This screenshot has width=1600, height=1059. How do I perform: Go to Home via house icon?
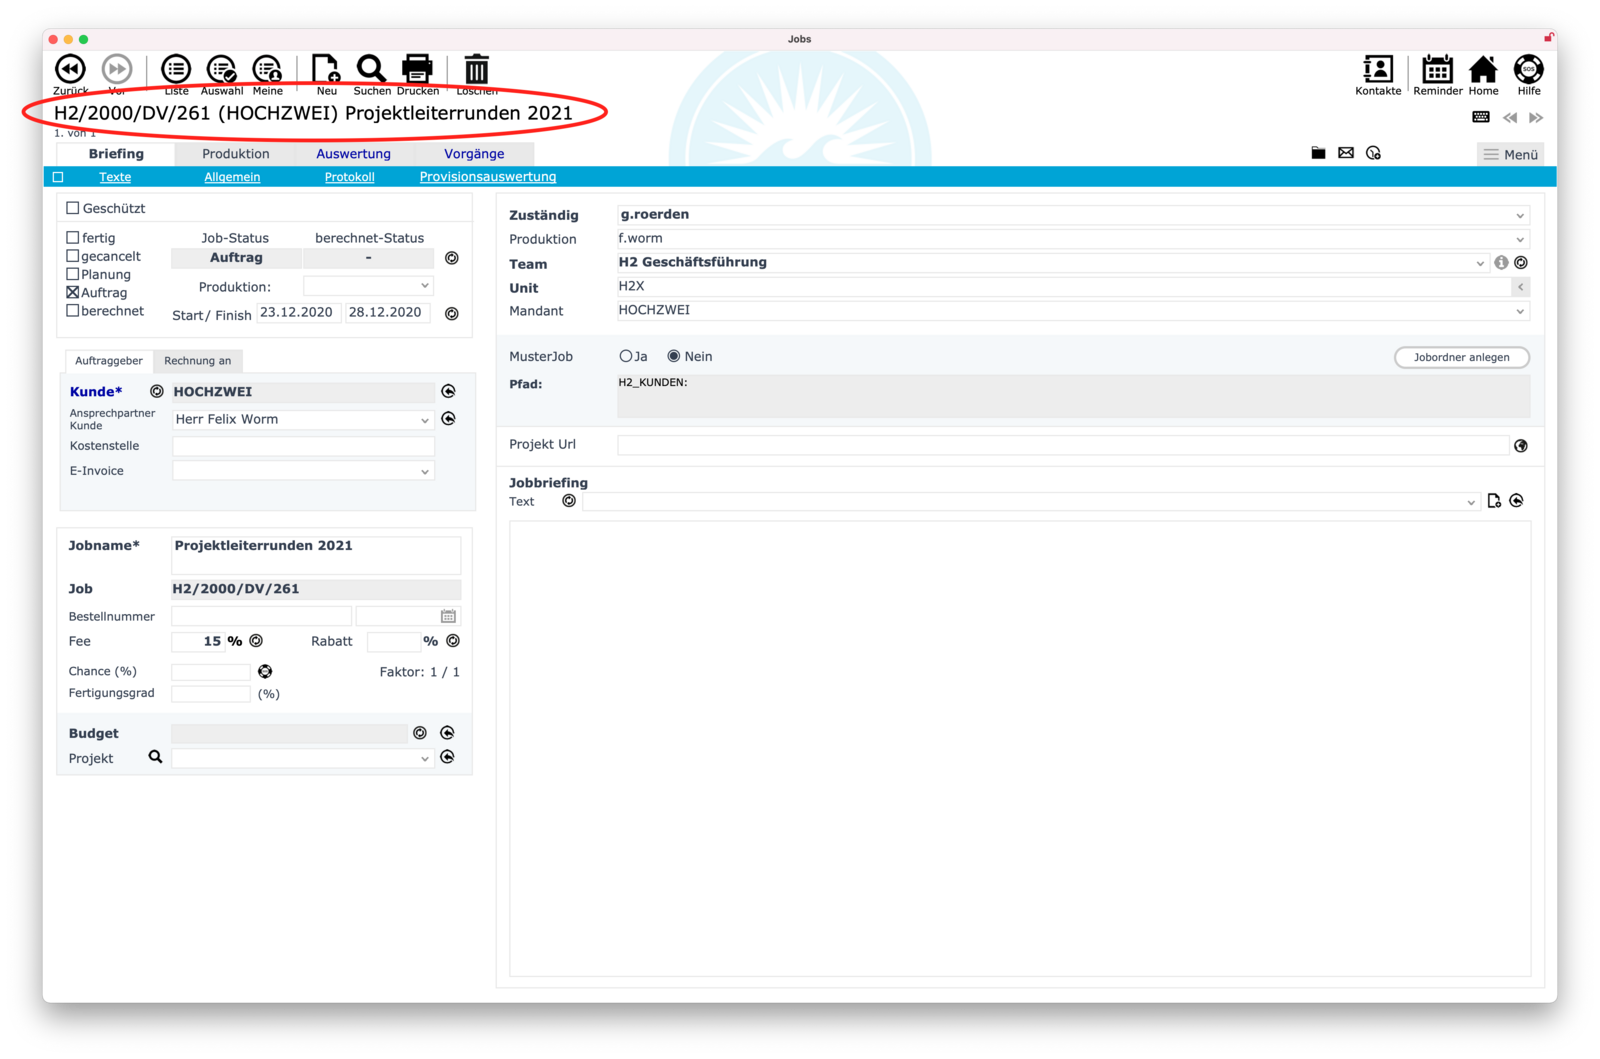(x=1483, y=69)
